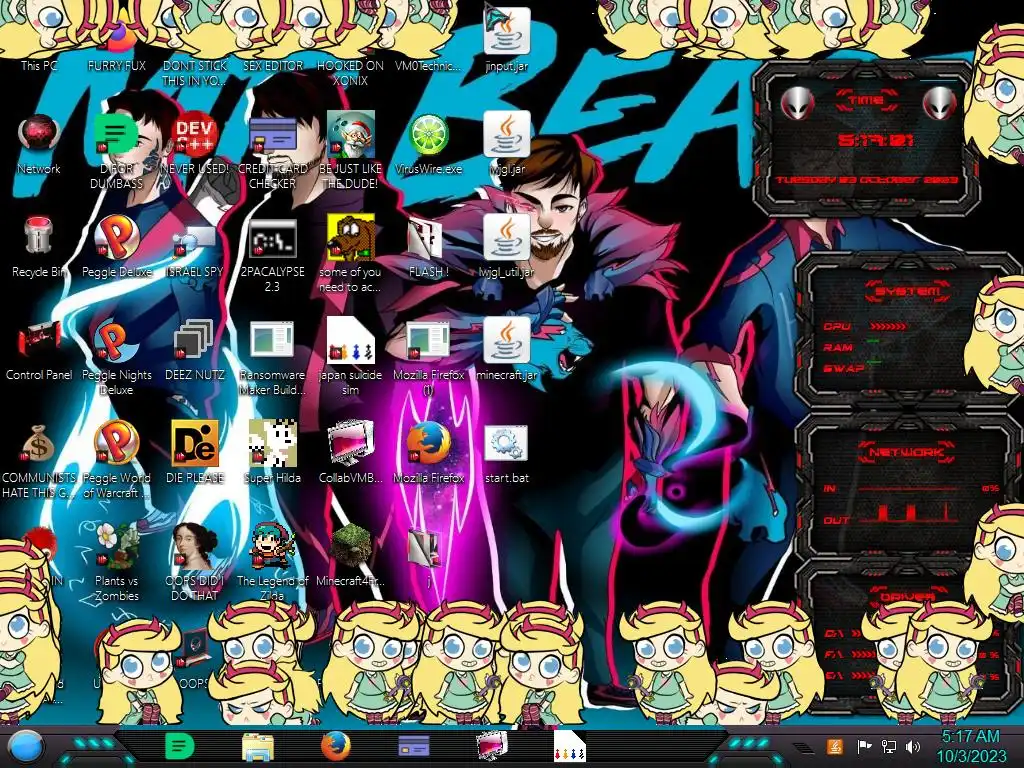Image resolution: width=1024 pixels, height=768 pixels.
Task: Click the volume speaker tray icon
Action: coord(913,746)
